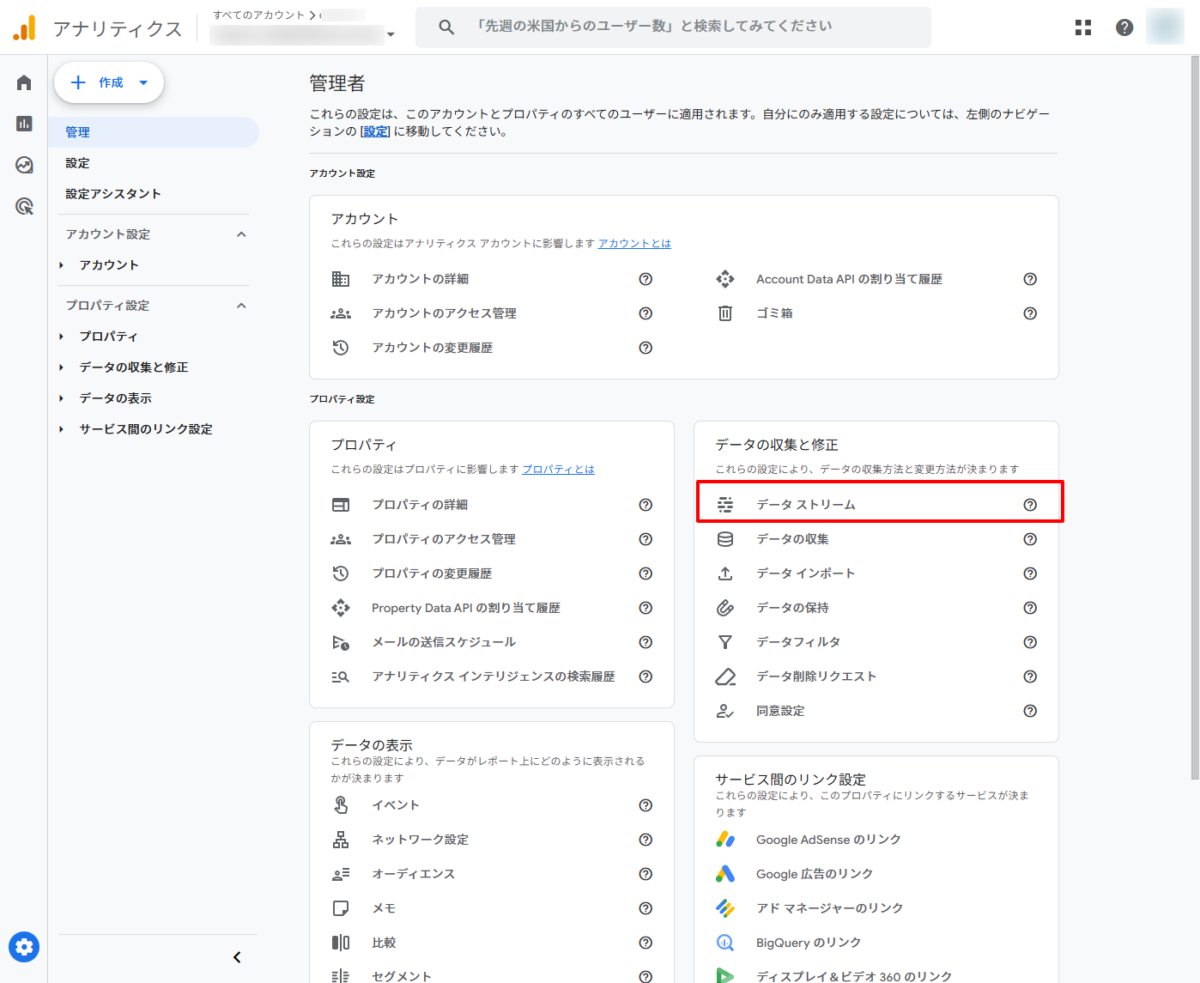Viewport: 1200px width, 983px height.
Task: Click the blue Admin gear icon
Action: point(24,946)
